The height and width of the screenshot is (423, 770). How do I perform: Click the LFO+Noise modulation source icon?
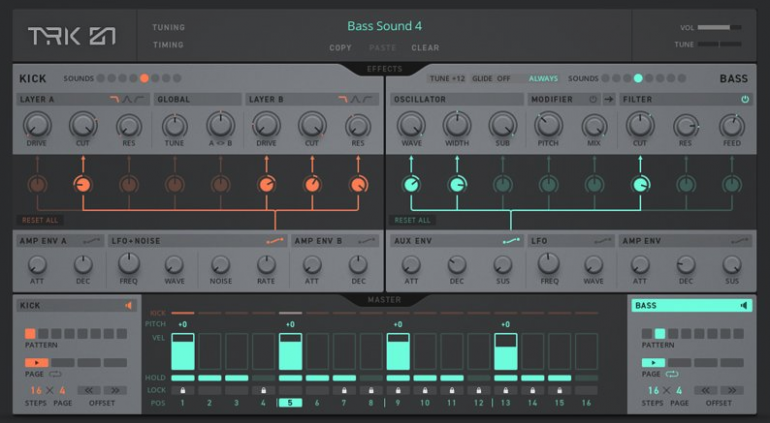point(274,241)
